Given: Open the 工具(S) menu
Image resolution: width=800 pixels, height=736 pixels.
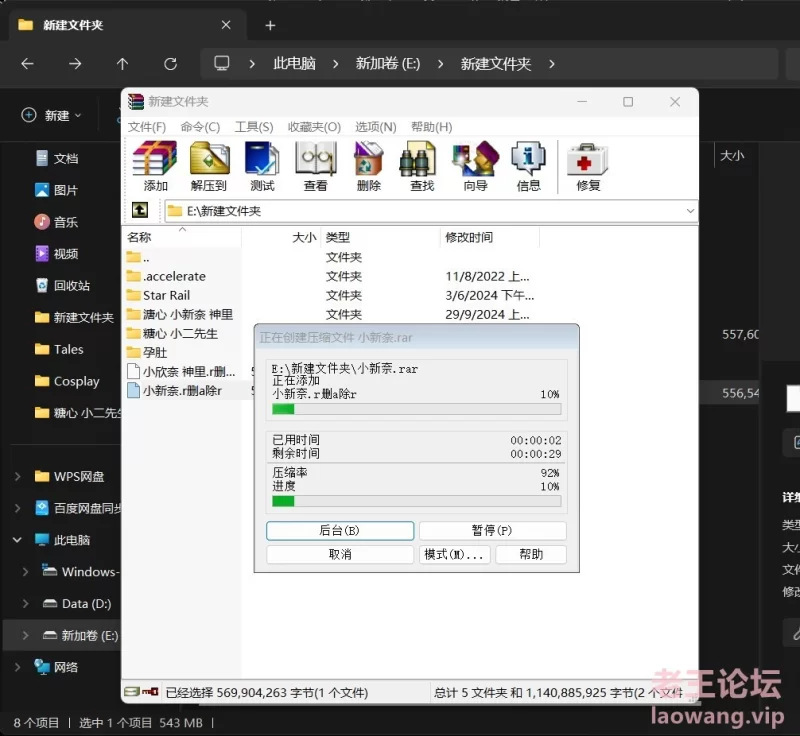Looking at the screenshot, I should [254, 126].
